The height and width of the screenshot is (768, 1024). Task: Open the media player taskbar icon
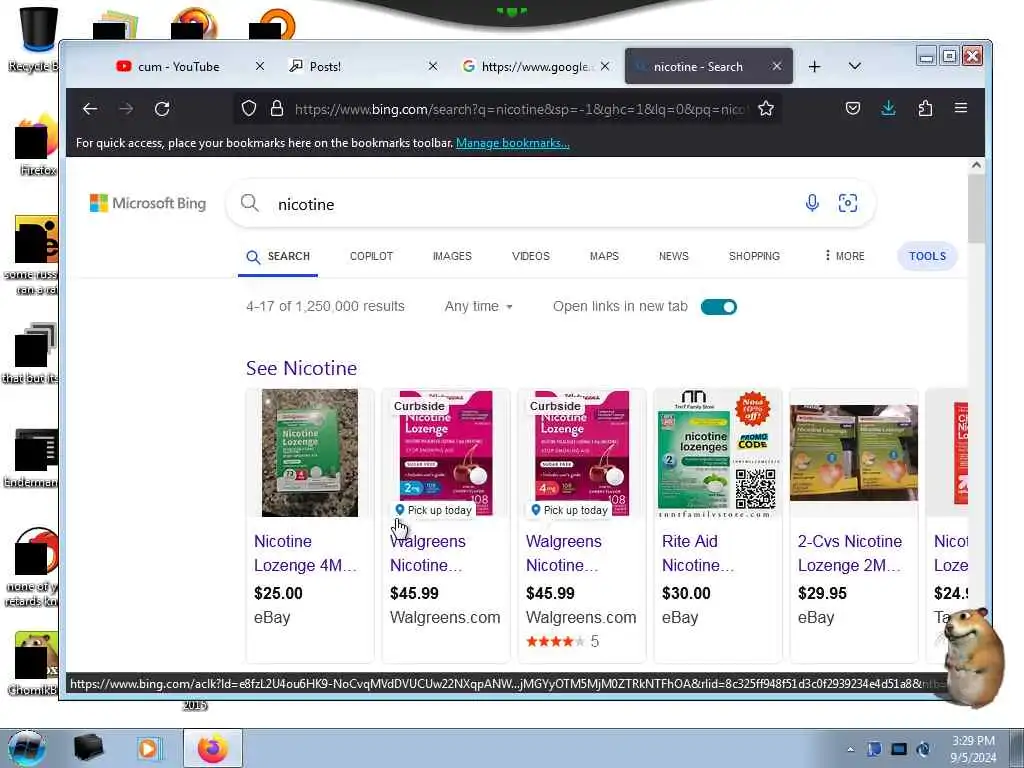148,748
